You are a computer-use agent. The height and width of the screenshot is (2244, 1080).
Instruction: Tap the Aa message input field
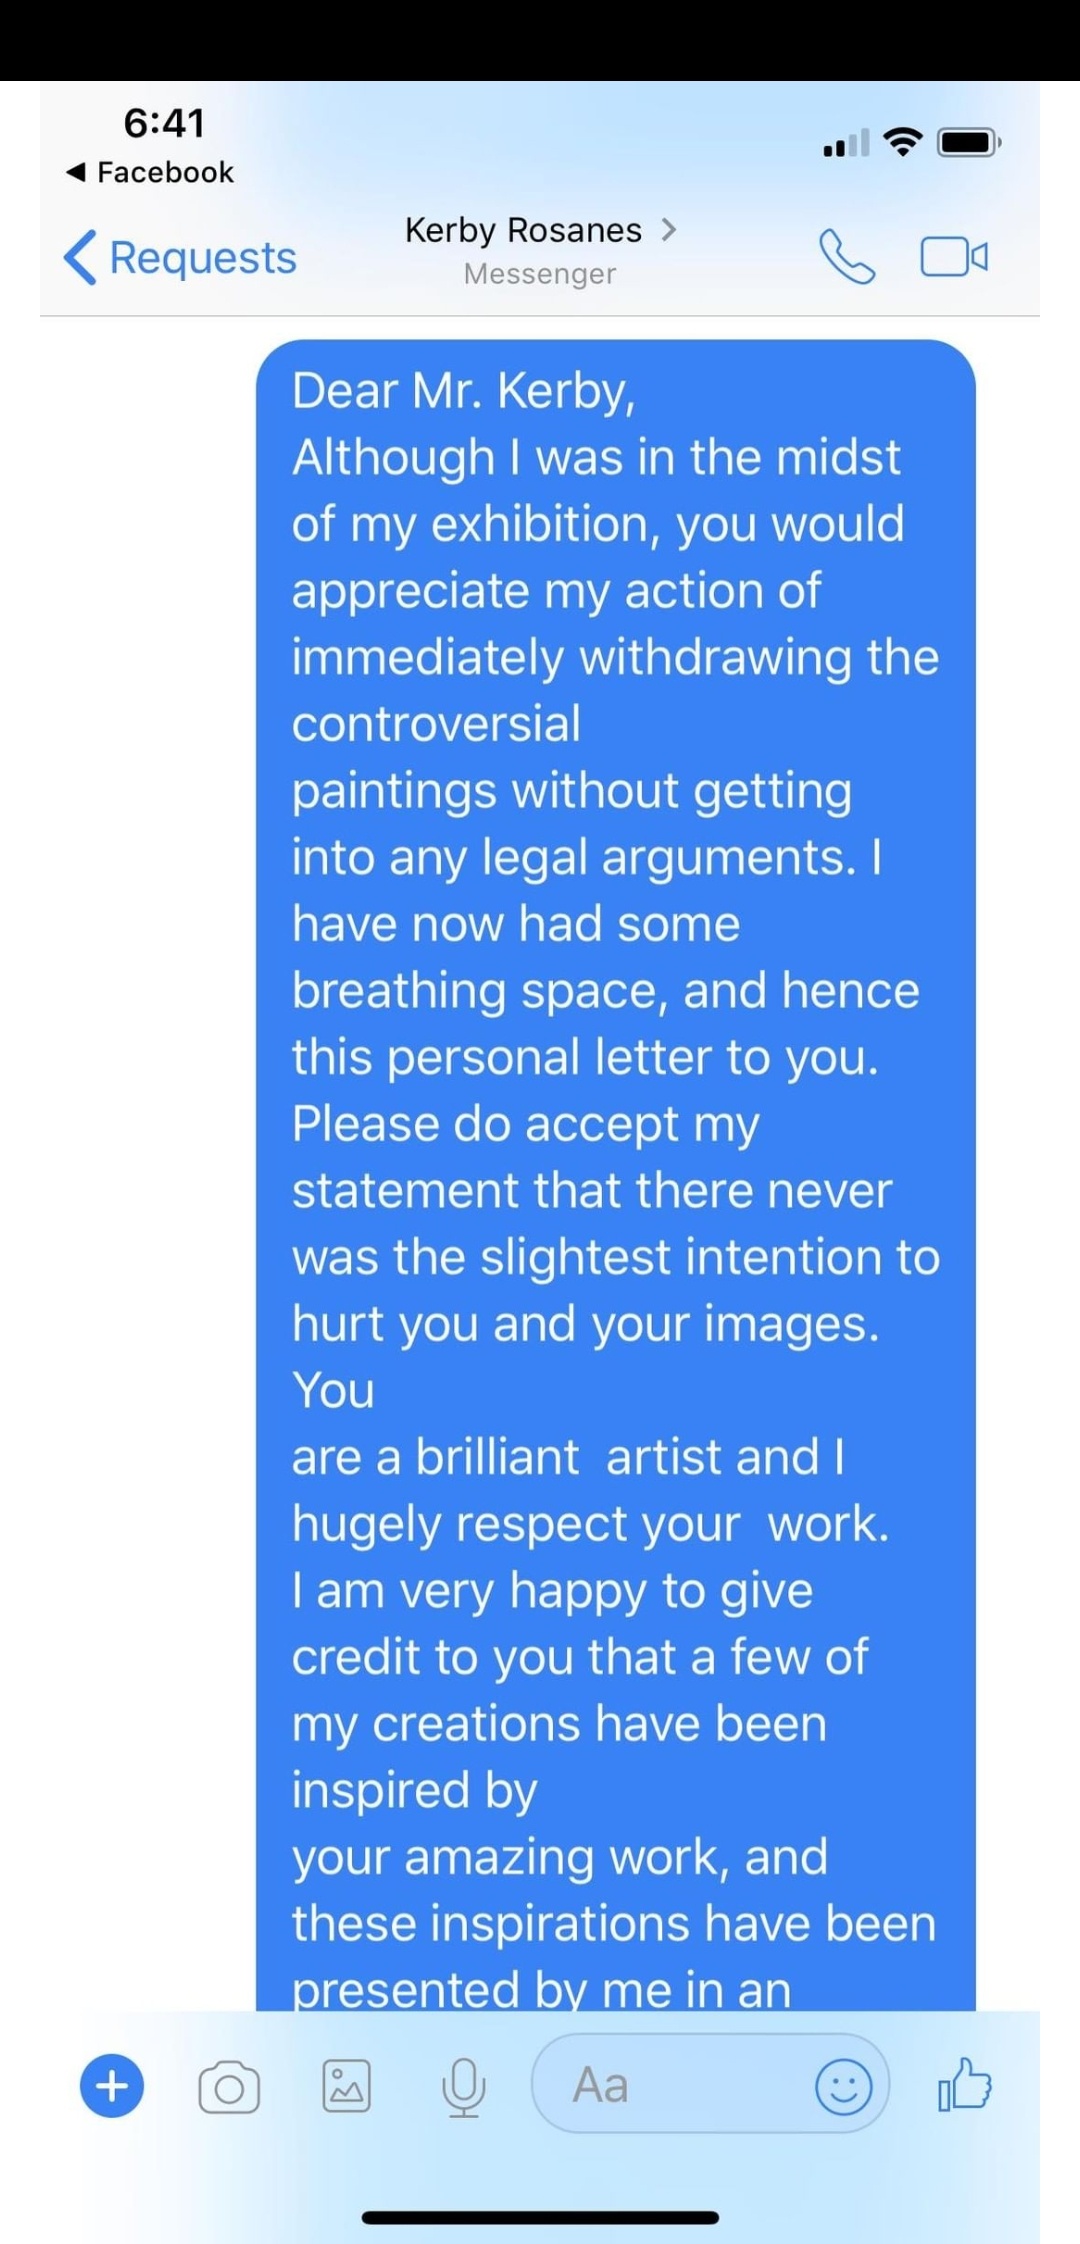point(670,2086)
